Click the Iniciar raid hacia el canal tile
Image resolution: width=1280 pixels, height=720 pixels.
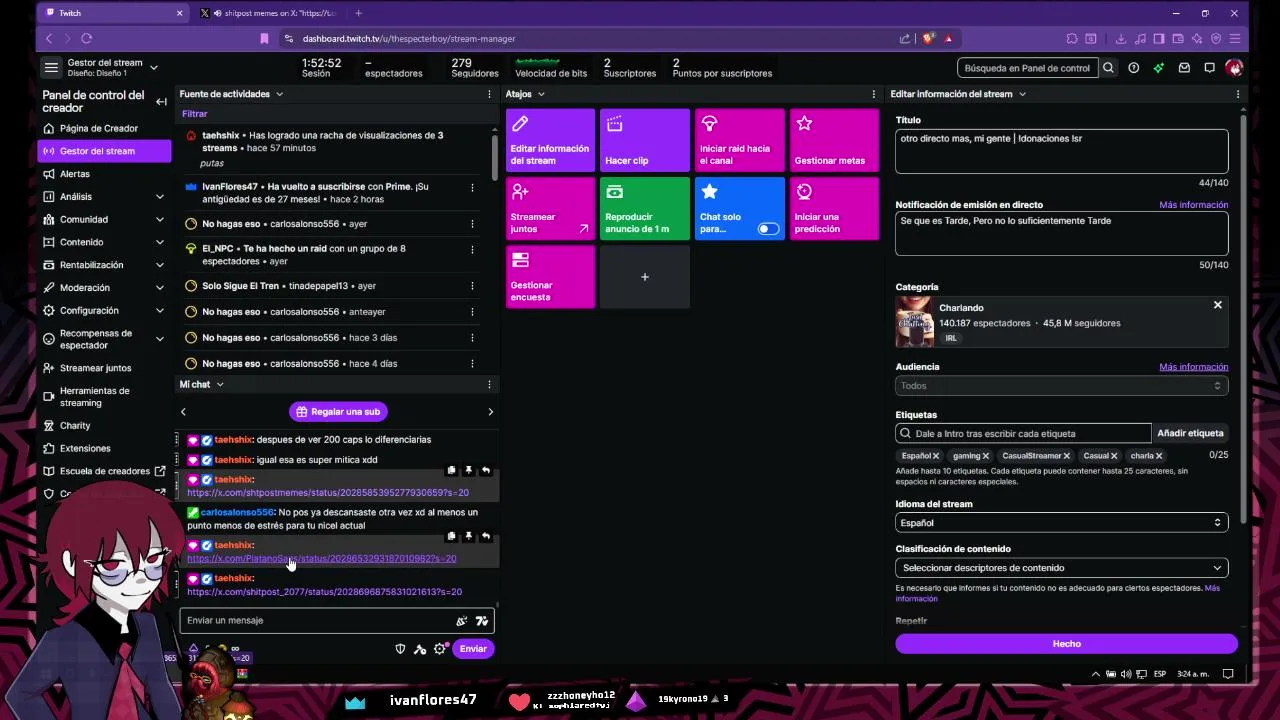point(740,140)
